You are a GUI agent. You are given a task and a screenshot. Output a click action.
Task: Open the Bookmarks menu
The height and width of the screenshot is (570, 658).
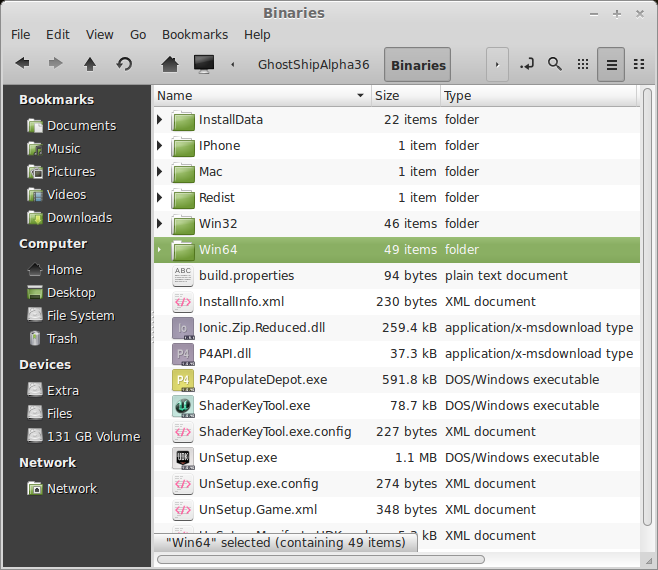tap(195, 34)
